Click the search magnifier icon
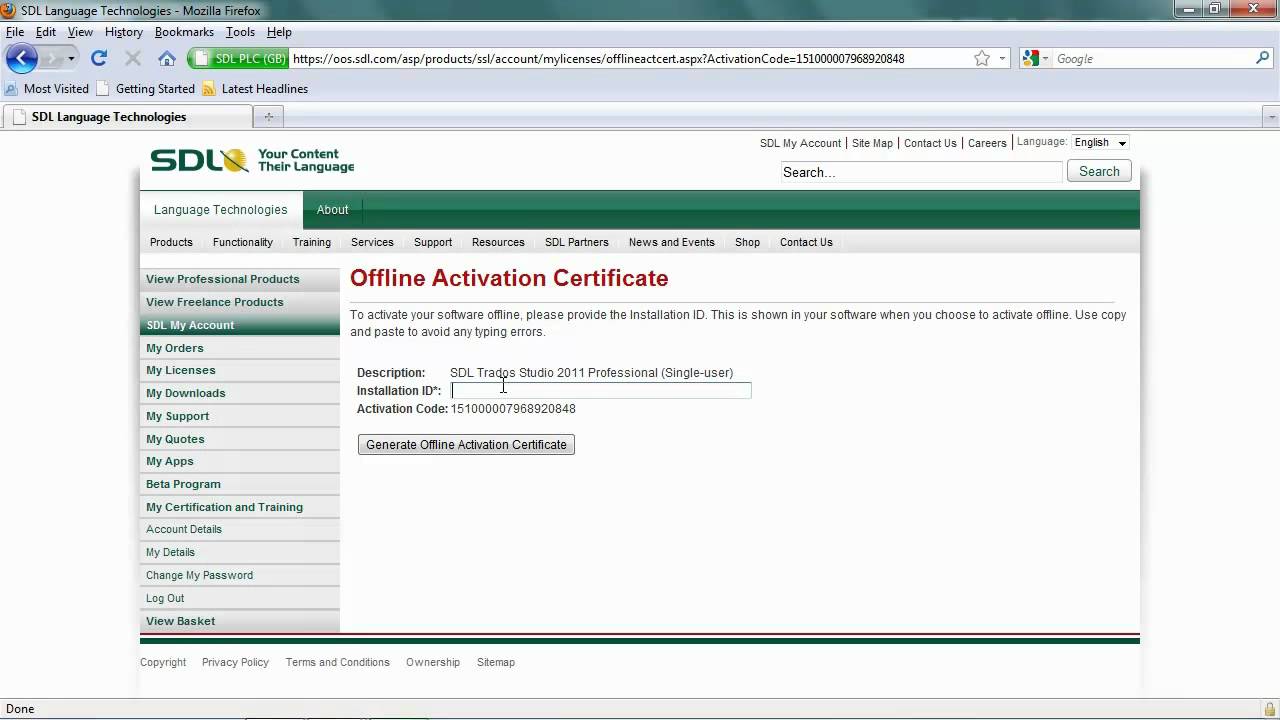 [1262, 59]
